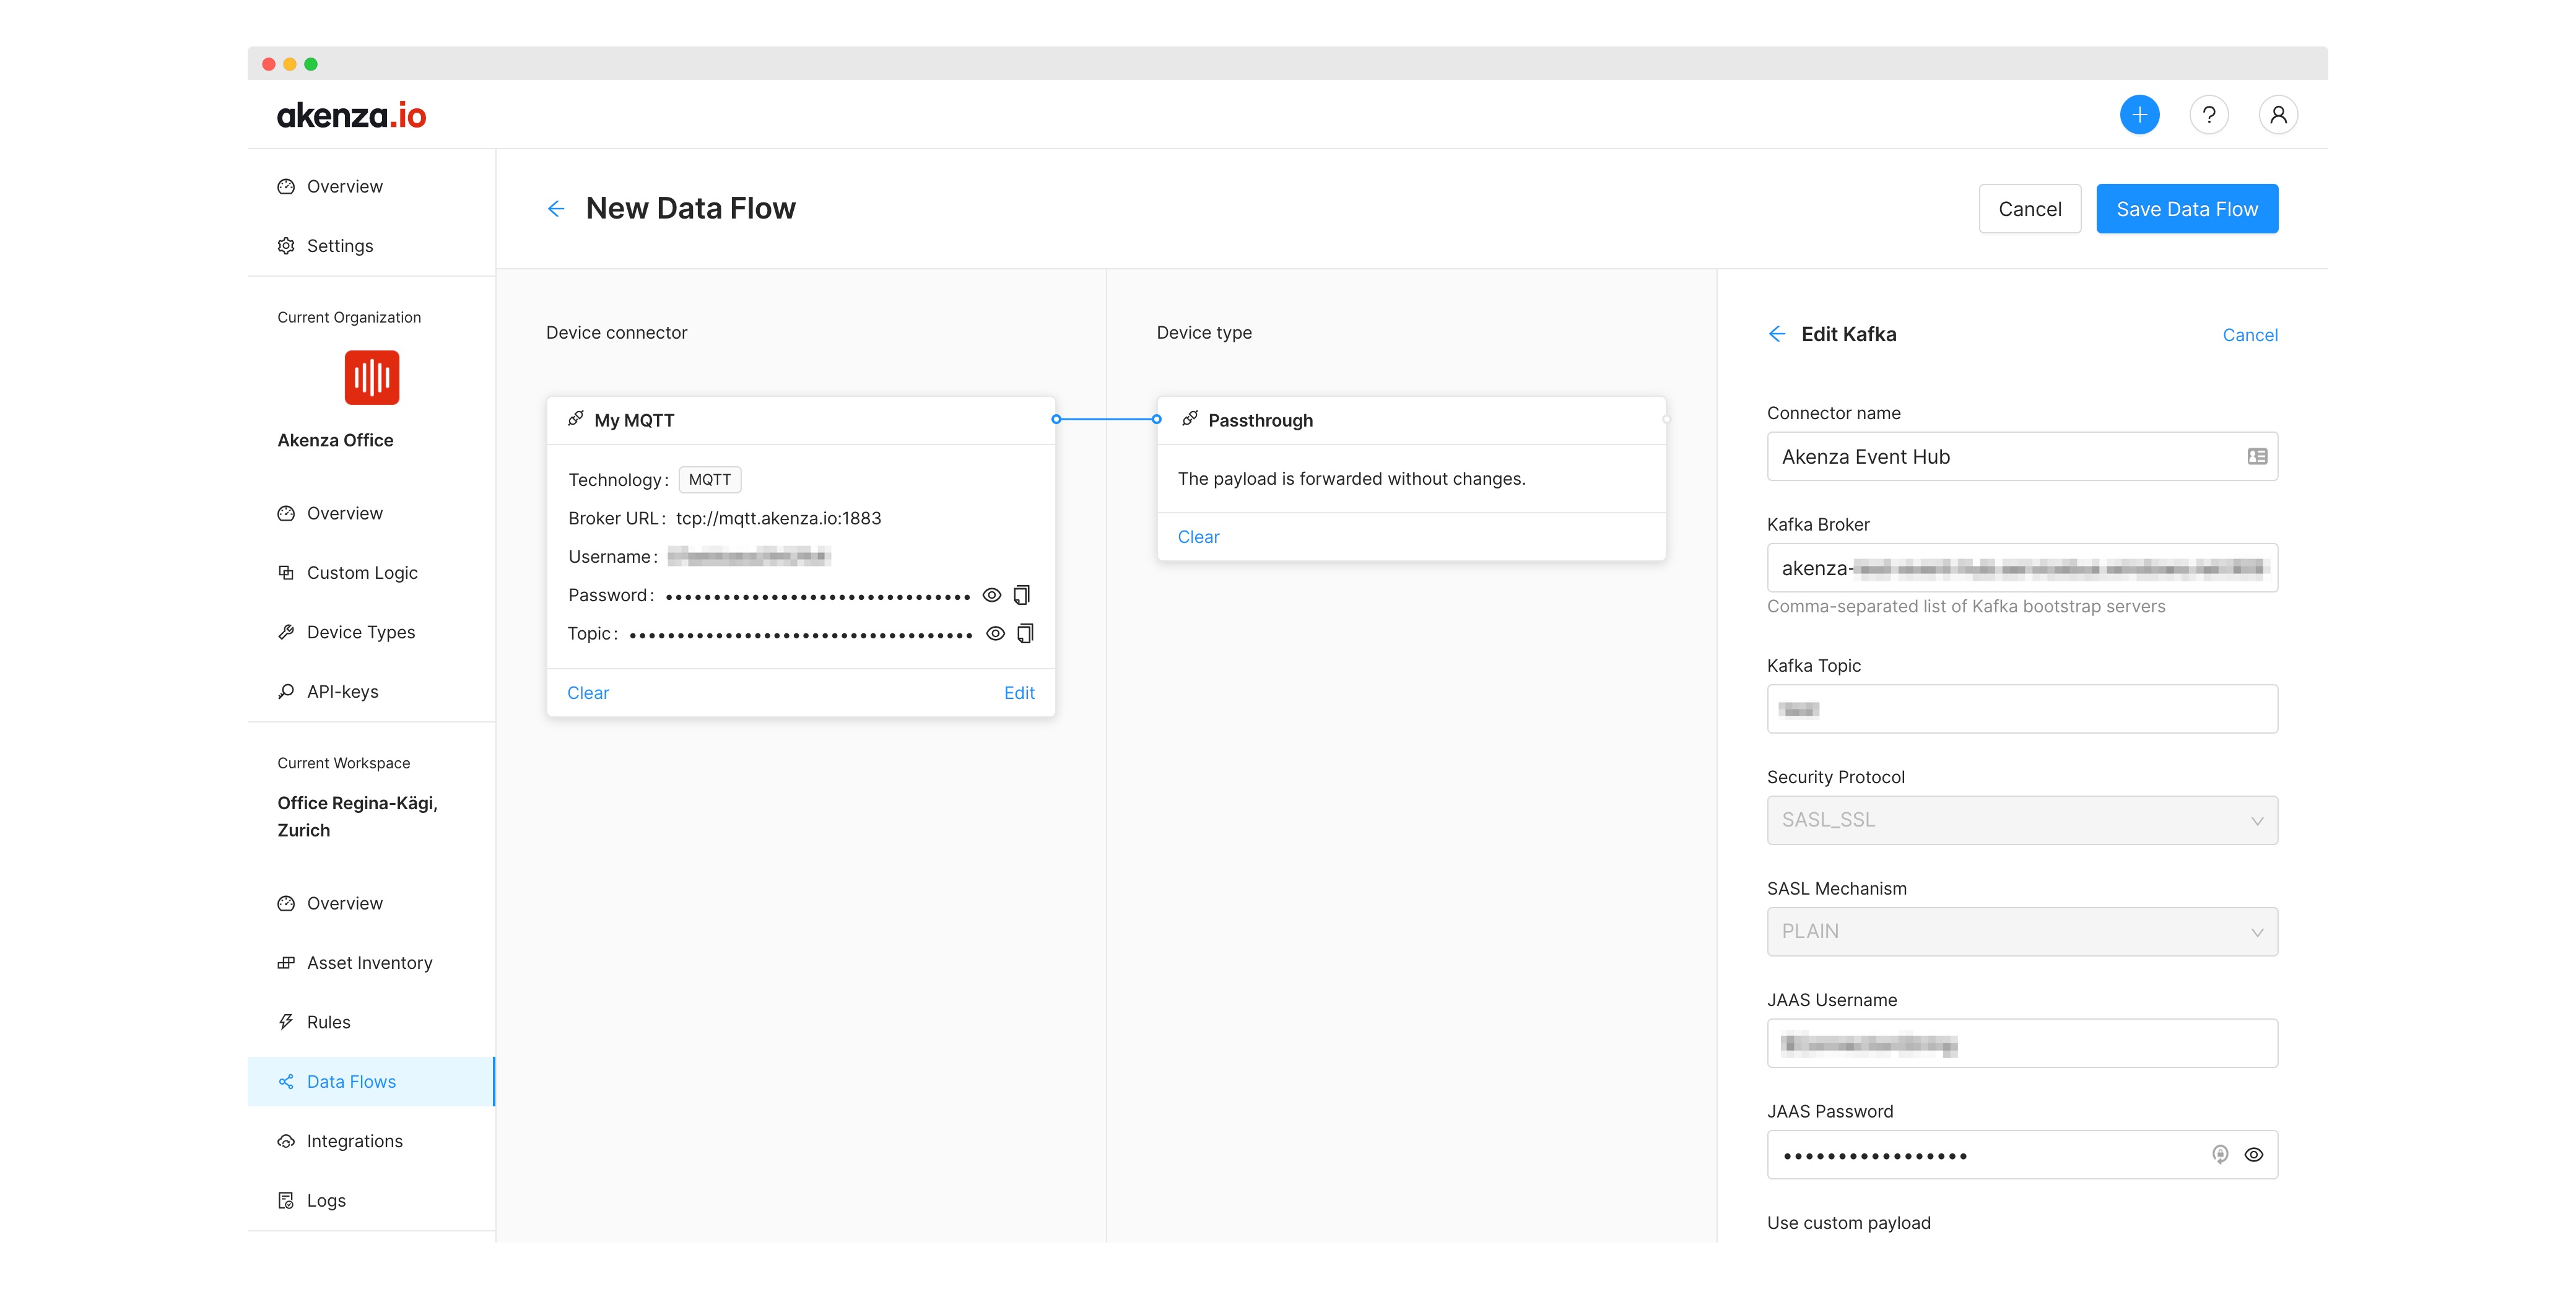The width and height of the screenshot is (2576, 1289).
Task: Click the contact card icon in Connector name
Action: click(x=2257, y=456)
